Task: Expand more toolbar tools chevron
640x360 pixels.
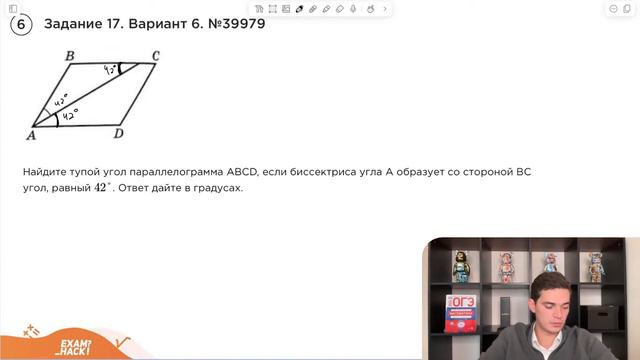Action: coord(385,9)
